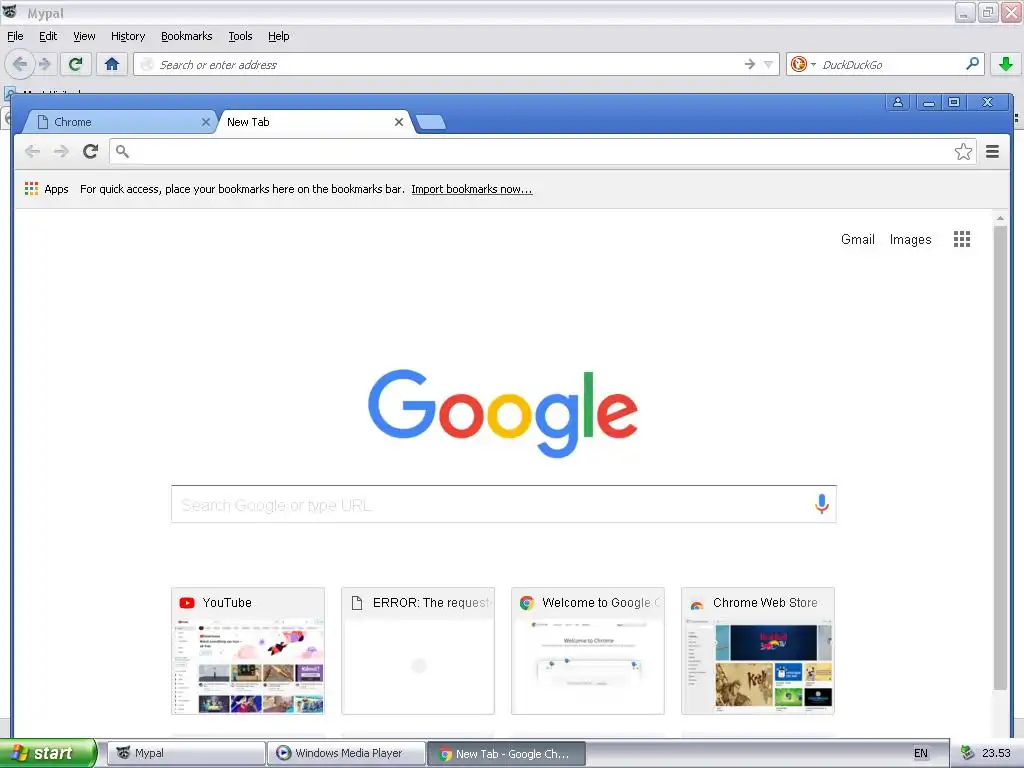Click system tray icon beside clock
Screen dimensions: 1024x768
(967, 753)
